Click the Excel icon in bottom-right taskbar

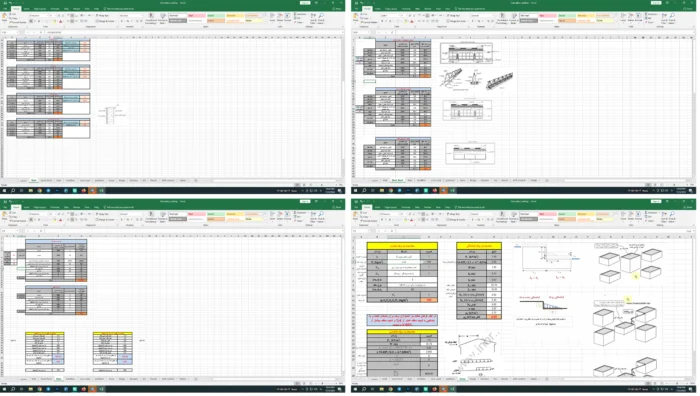click(453, 389)
